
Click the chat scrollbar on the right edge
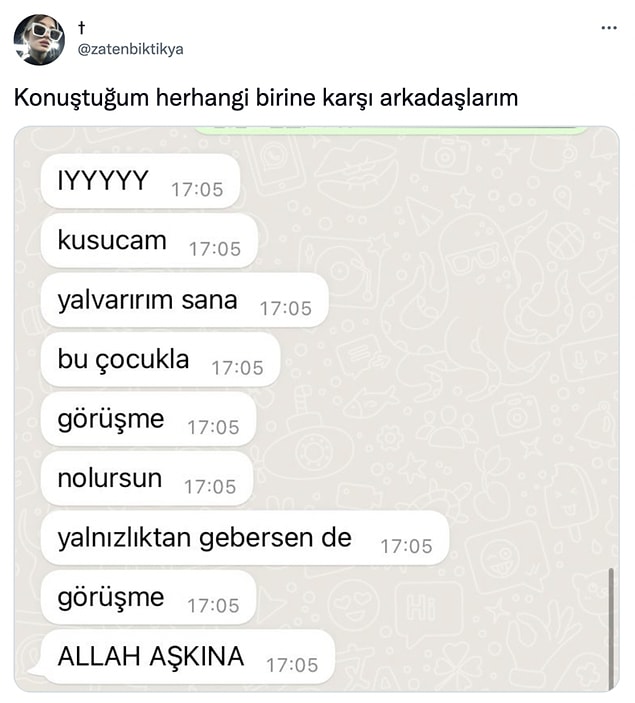click(611, 629)
